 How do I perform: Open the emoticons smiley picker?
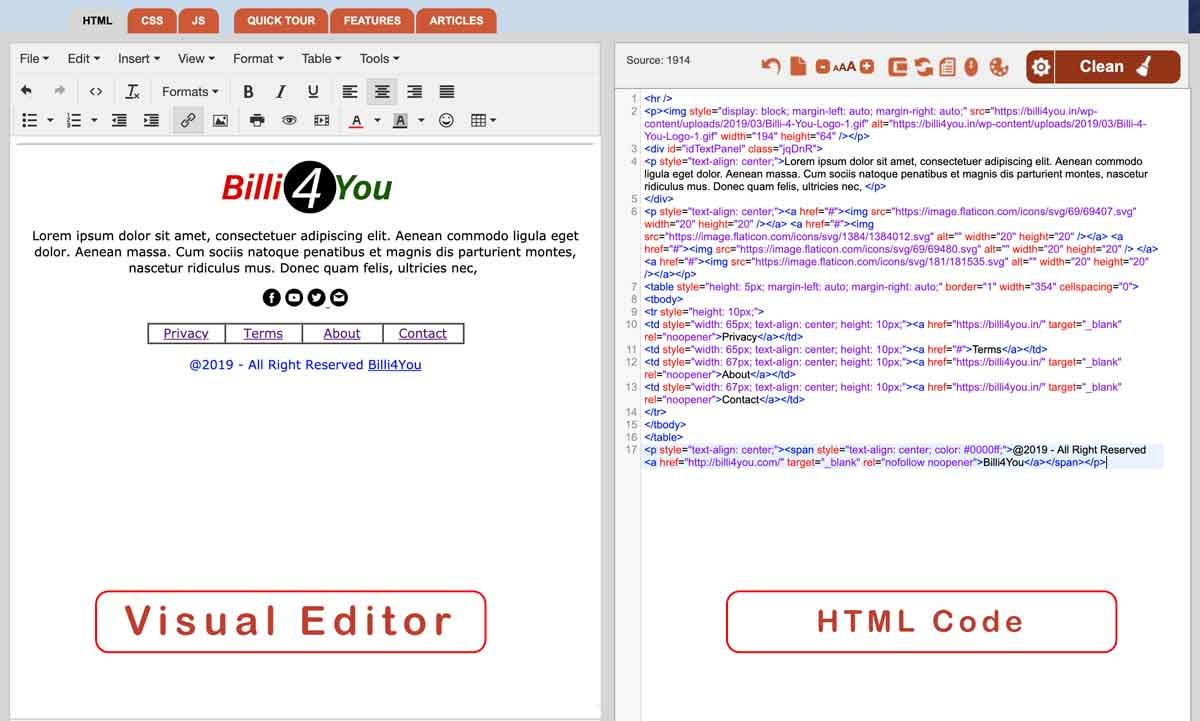pyautogui.click(x=446, y=120)
